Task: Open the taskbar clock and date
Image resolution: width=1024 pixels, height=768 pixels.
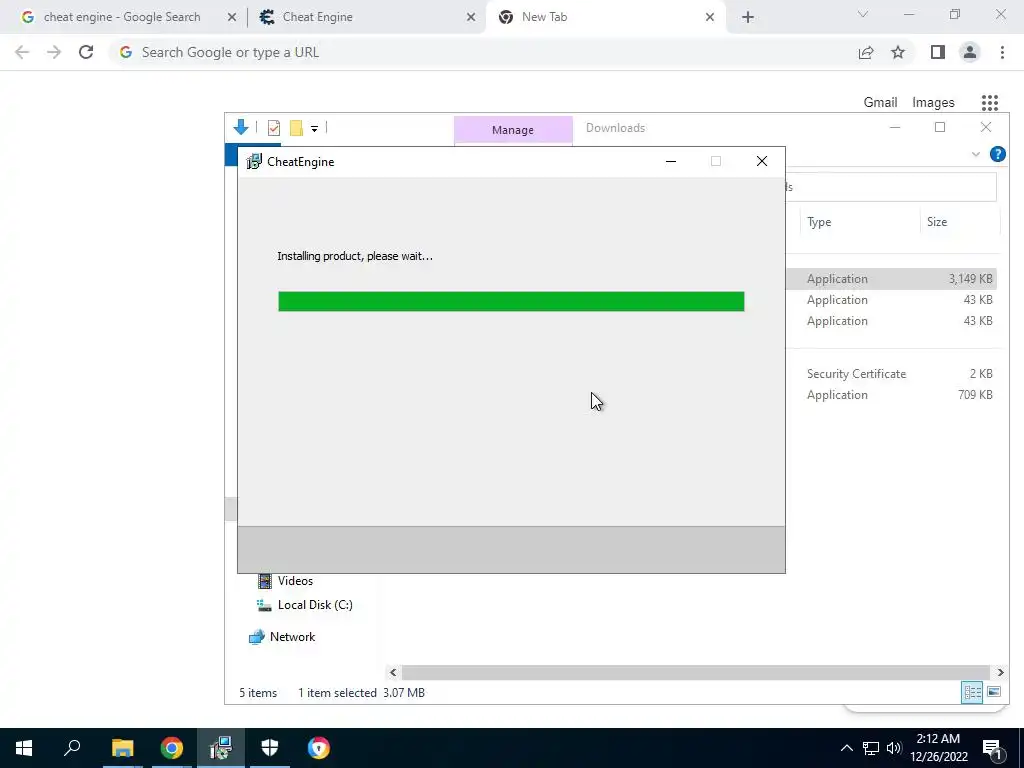Action: click(938, 748)
